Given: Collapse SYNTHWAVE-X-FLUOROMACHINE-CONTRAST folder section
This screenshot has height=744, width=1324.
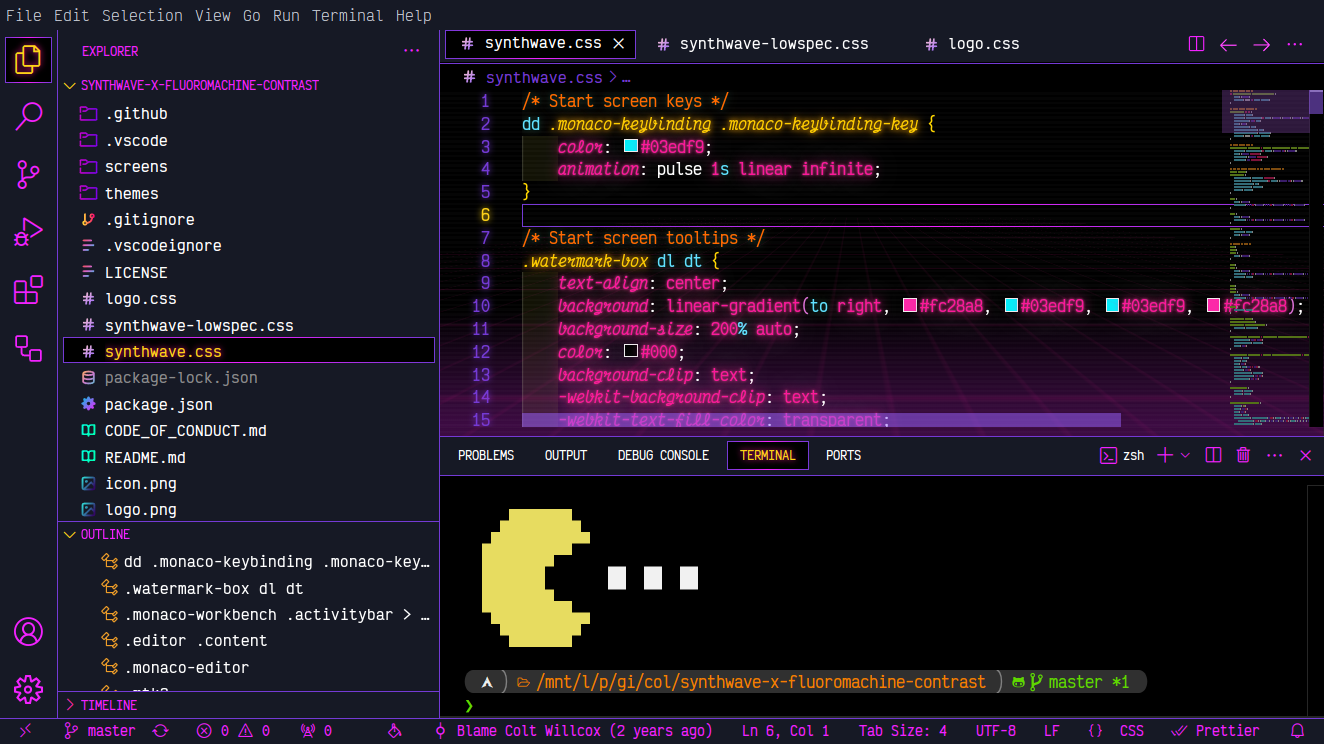Looking at the screenshot, I should tap(200, 85).
